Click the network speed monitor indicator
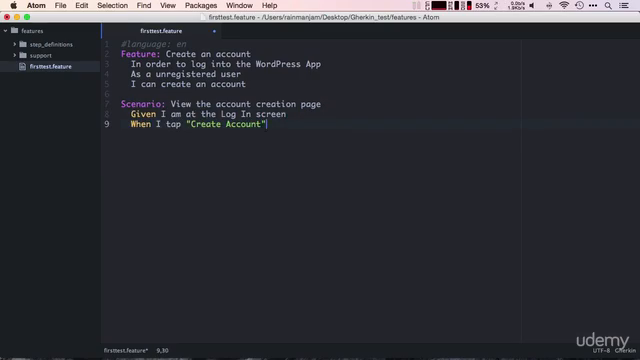Image resolution: width=640 pixels, height=360 pixels. [x=516, y=5]
